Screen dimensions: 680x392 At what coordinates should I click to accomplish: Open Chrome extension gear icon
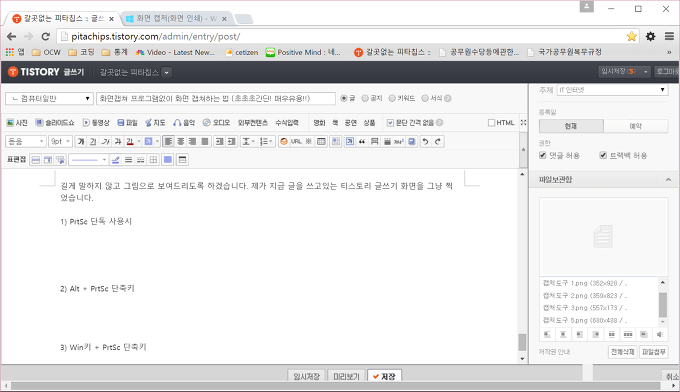[651, 36]
